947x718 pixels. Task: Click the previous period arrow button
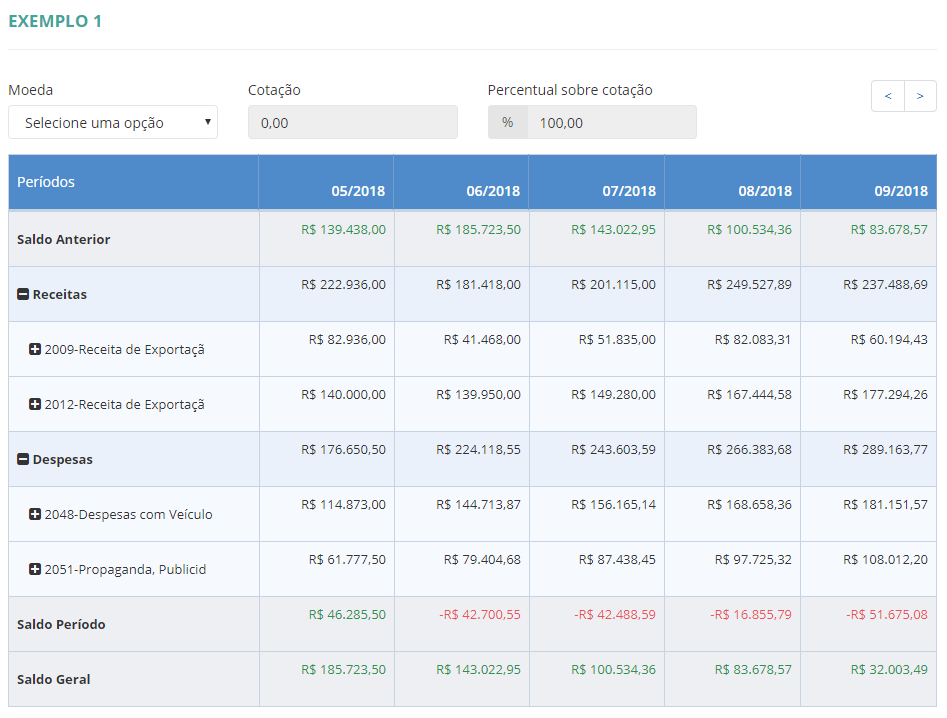click(888, 96)
